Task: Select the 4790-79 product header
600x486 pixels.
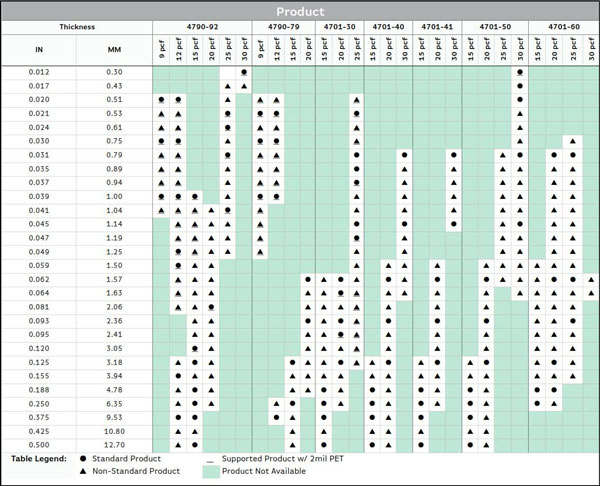Action: tap(284, 27)
